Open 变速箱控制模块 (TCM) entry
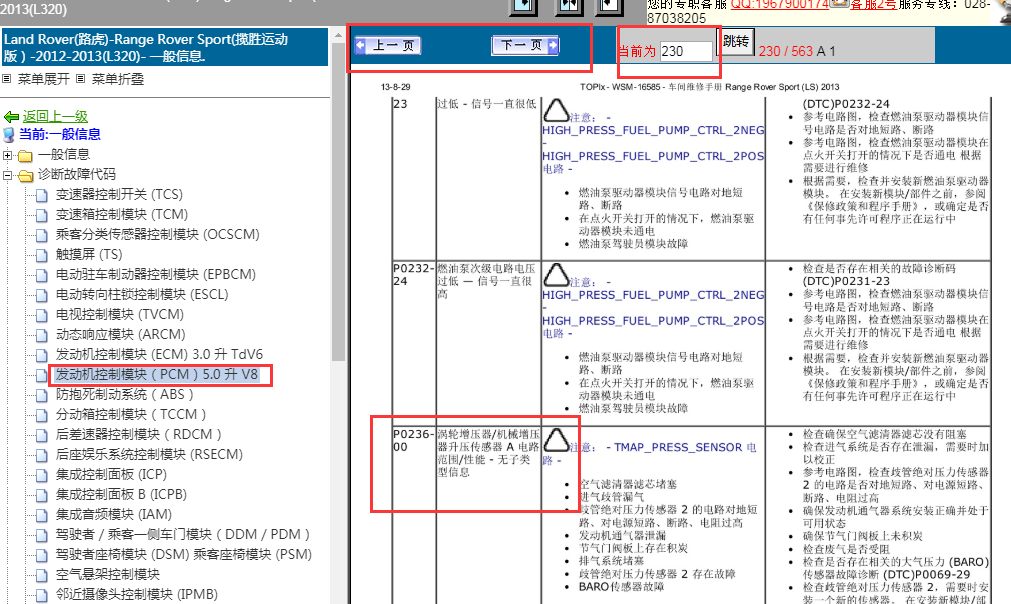The height and width of the screenshot is (604, 1011). coord(122,215)
